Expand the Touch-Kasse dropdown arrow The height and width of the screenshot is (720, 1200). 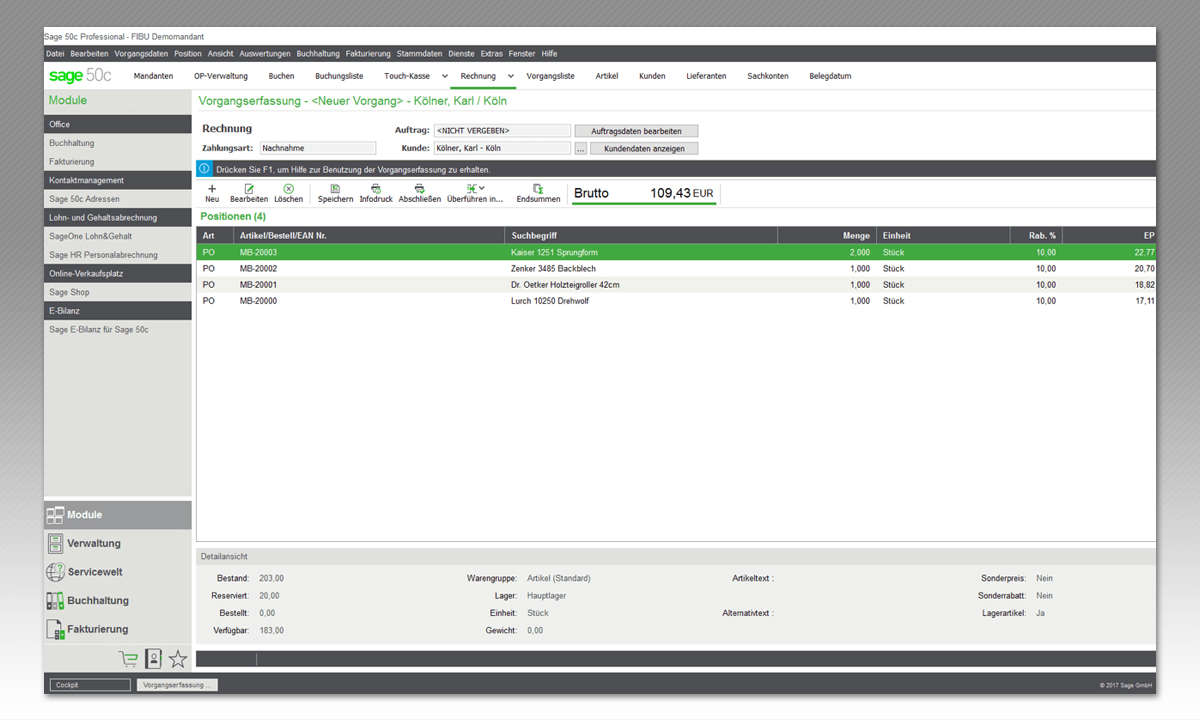pos(444,76)
